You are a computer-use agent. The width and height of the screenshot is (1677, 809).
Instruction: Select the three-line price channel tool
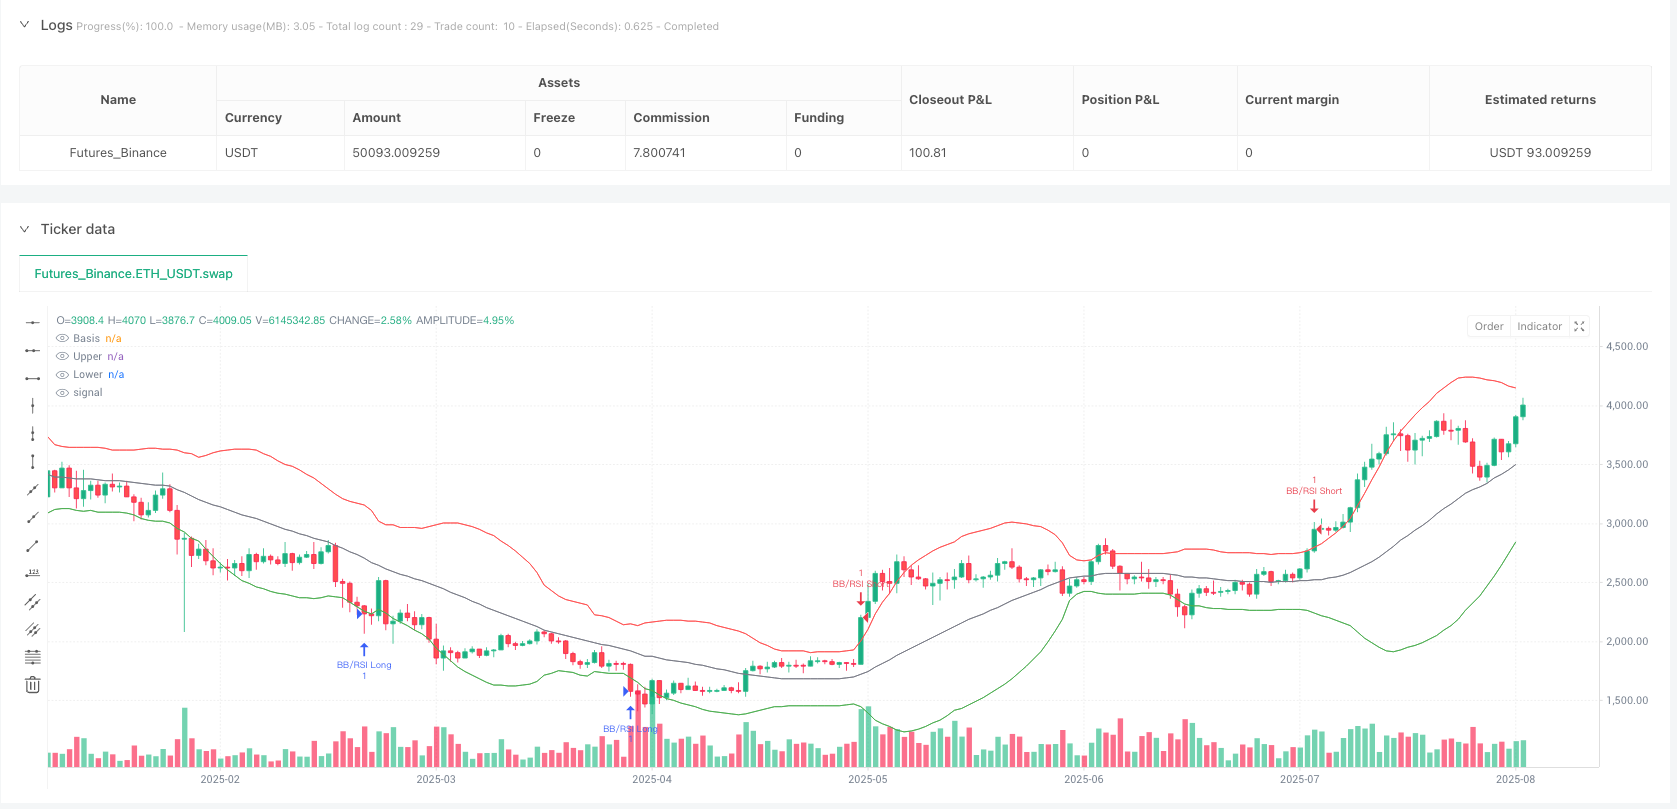33,630
